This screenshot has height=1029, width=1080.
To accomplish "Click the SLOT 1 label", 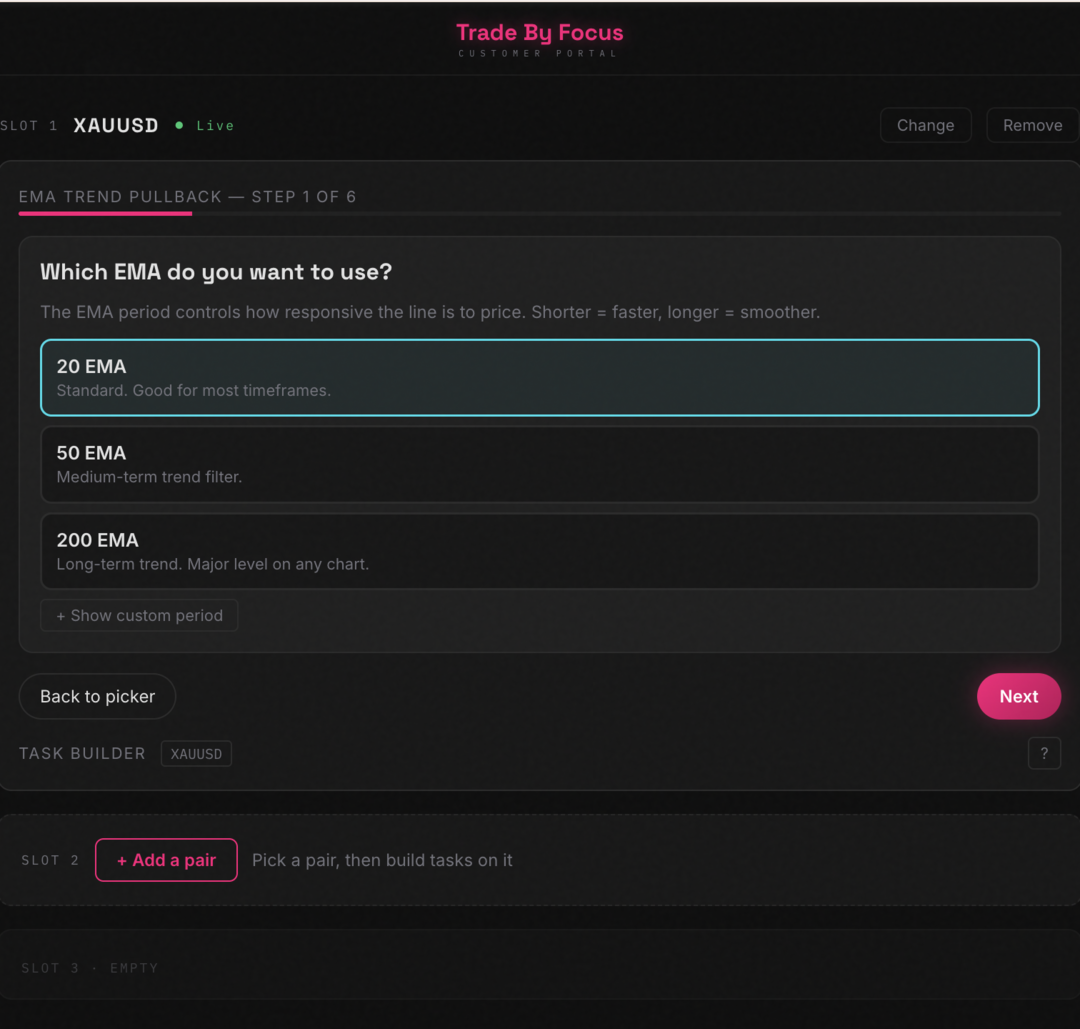I will 29,126.
